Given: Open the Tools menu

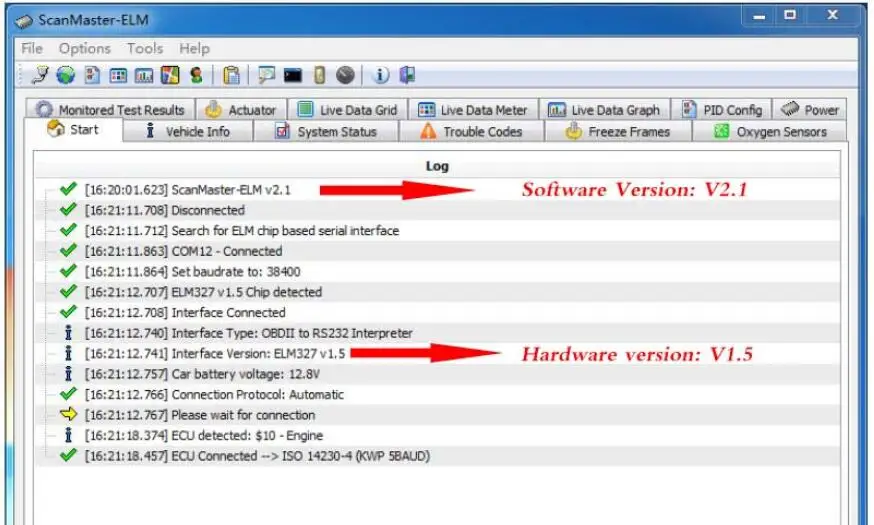Looking at the screenshot, I should tap(145, 48).
